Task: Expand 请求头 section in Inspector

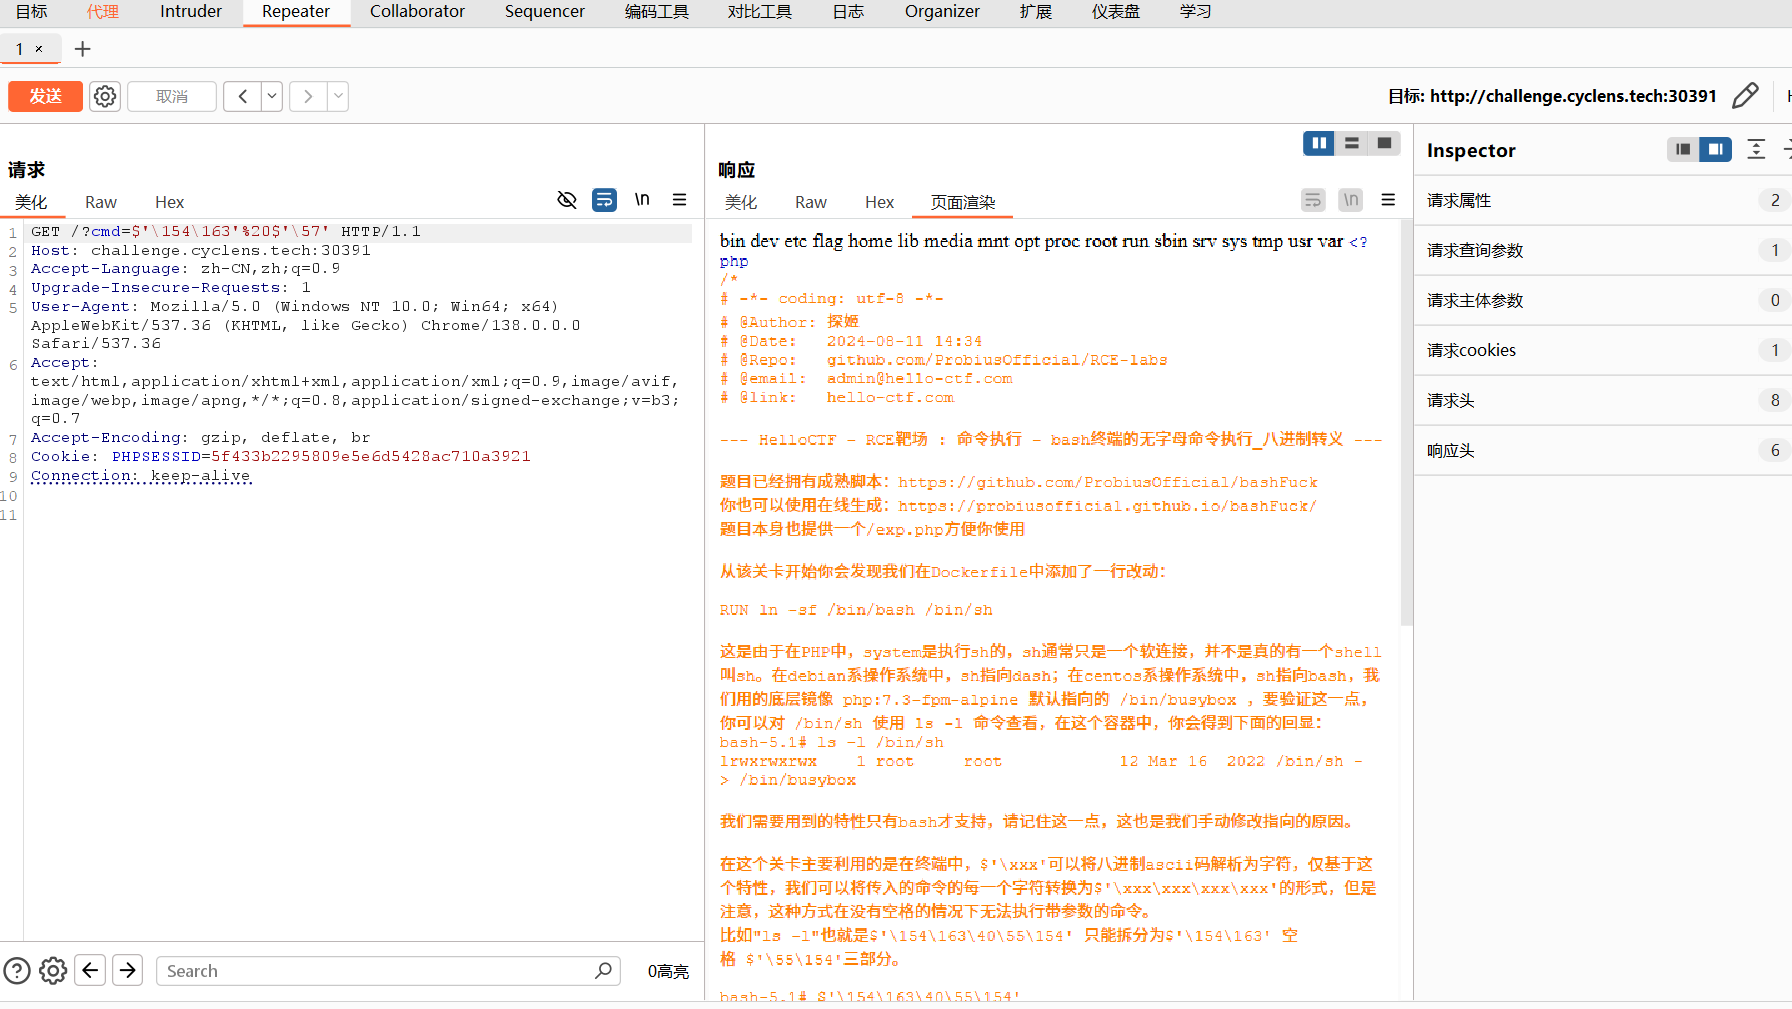Action: pos(1603,401)
